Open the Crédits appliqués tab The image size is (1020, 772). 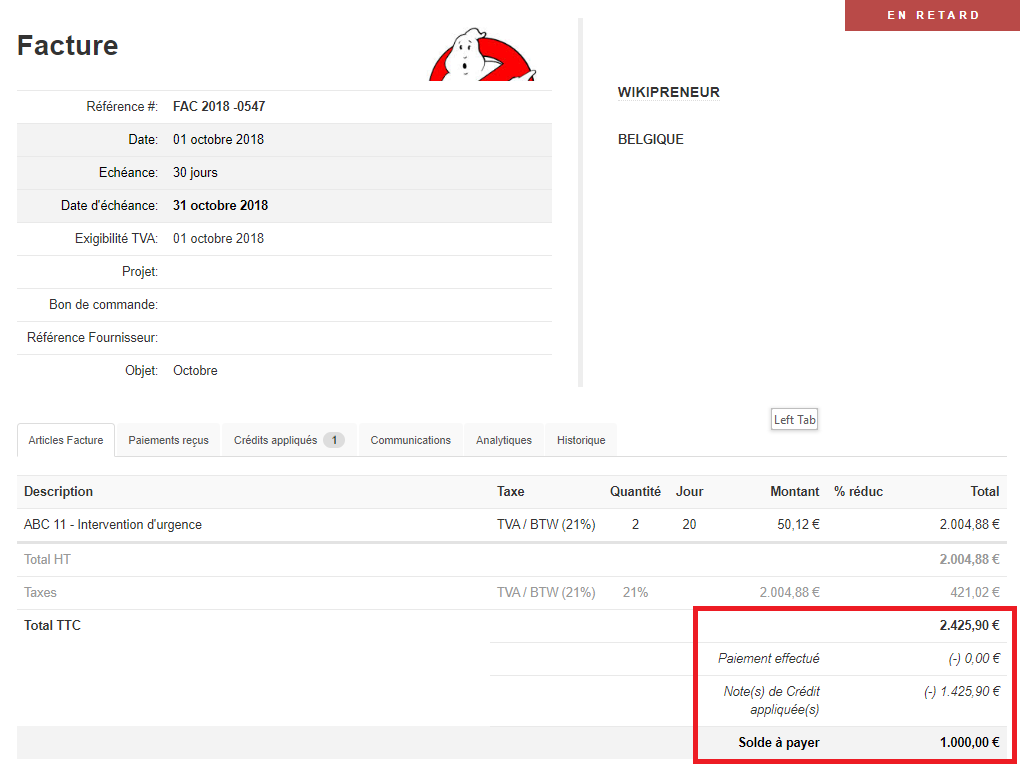[x=275, y=440]
